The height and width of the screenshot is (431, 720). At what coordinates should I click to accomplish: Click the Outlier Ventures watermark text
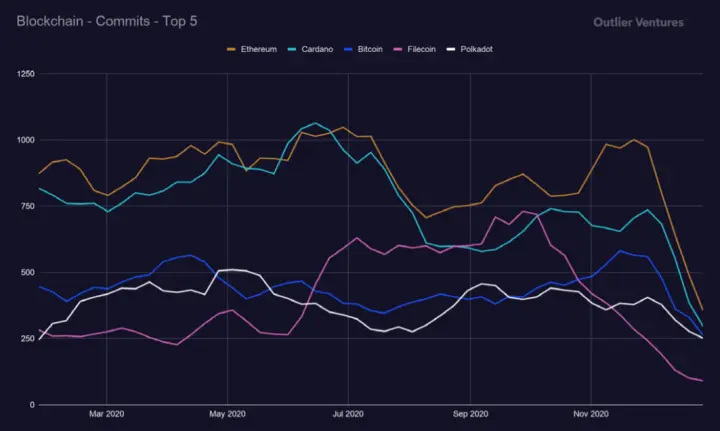(638, 22)
